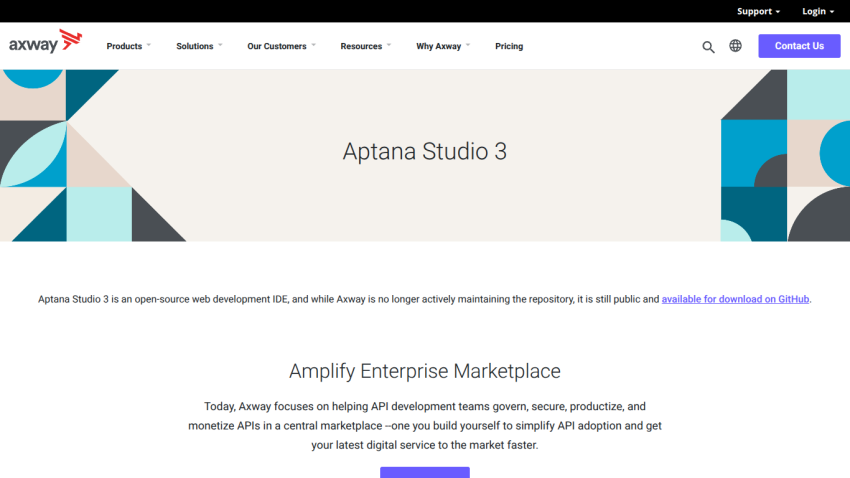The height and width of the screenshot is (478, 850).
Task: Open the Products menu
Action: 128,46
